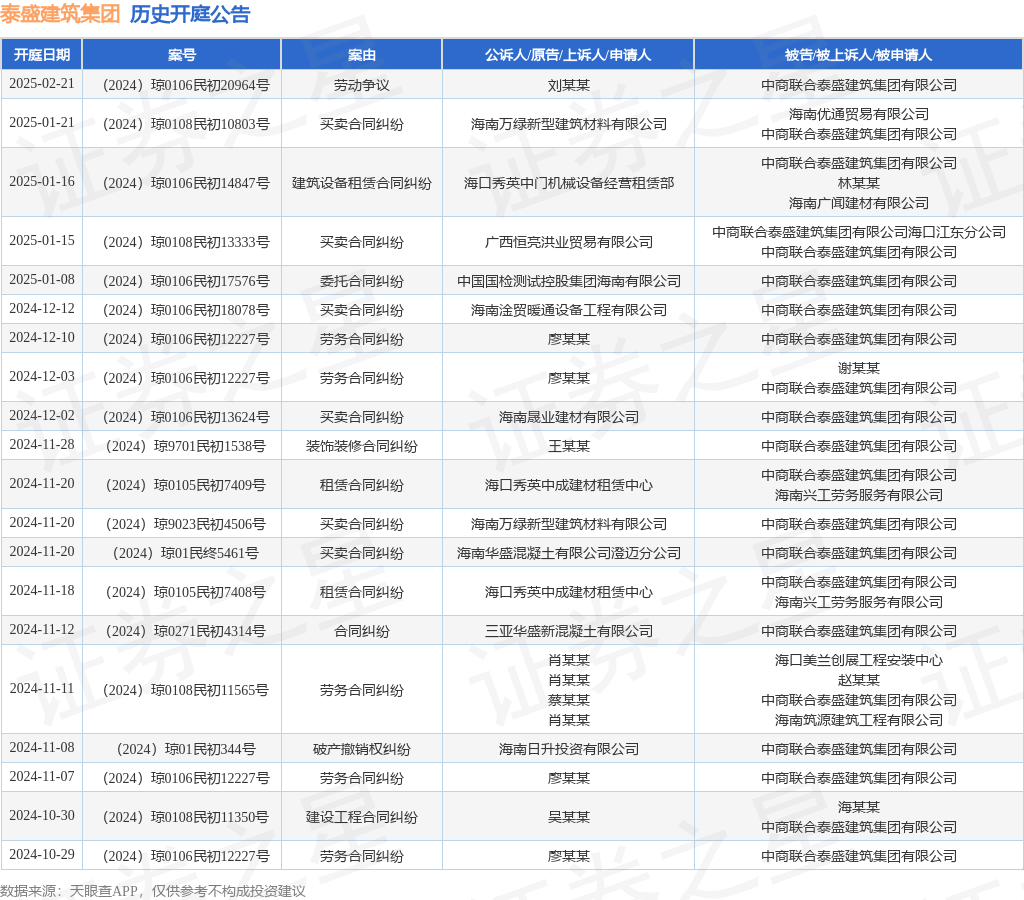Click the date 2024-12-02
Viewport: 1024px width, 900px height.
click(x=42, y=415)
